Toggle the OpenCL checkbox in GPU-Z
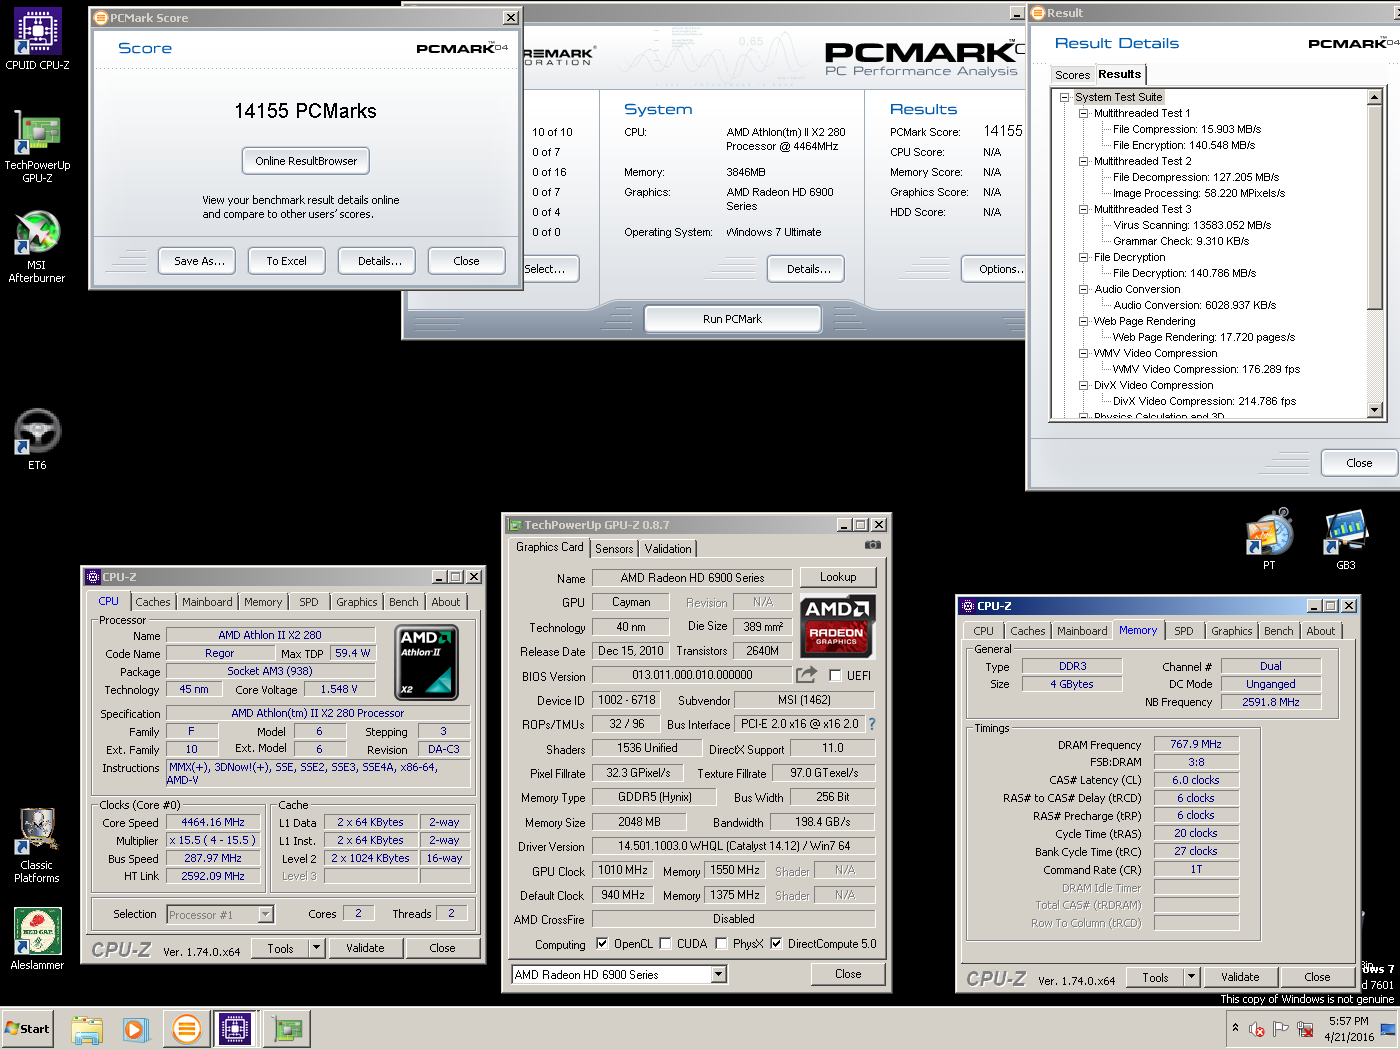This screenshot has width=1400, height=1050. click(602, 943)
